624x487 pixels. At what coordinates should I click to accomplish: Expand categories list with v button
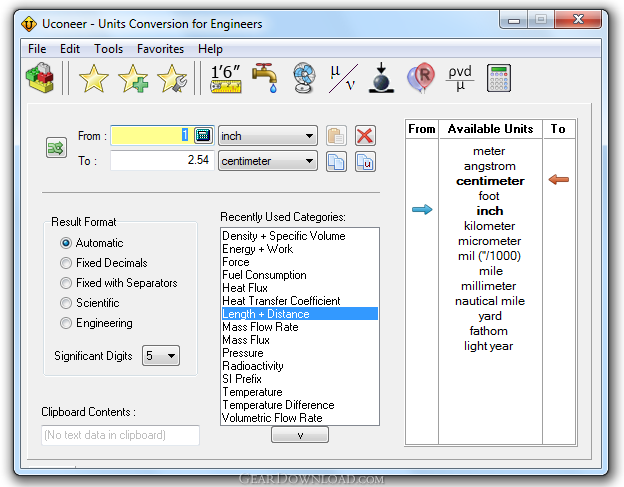[x=300, y=435]
